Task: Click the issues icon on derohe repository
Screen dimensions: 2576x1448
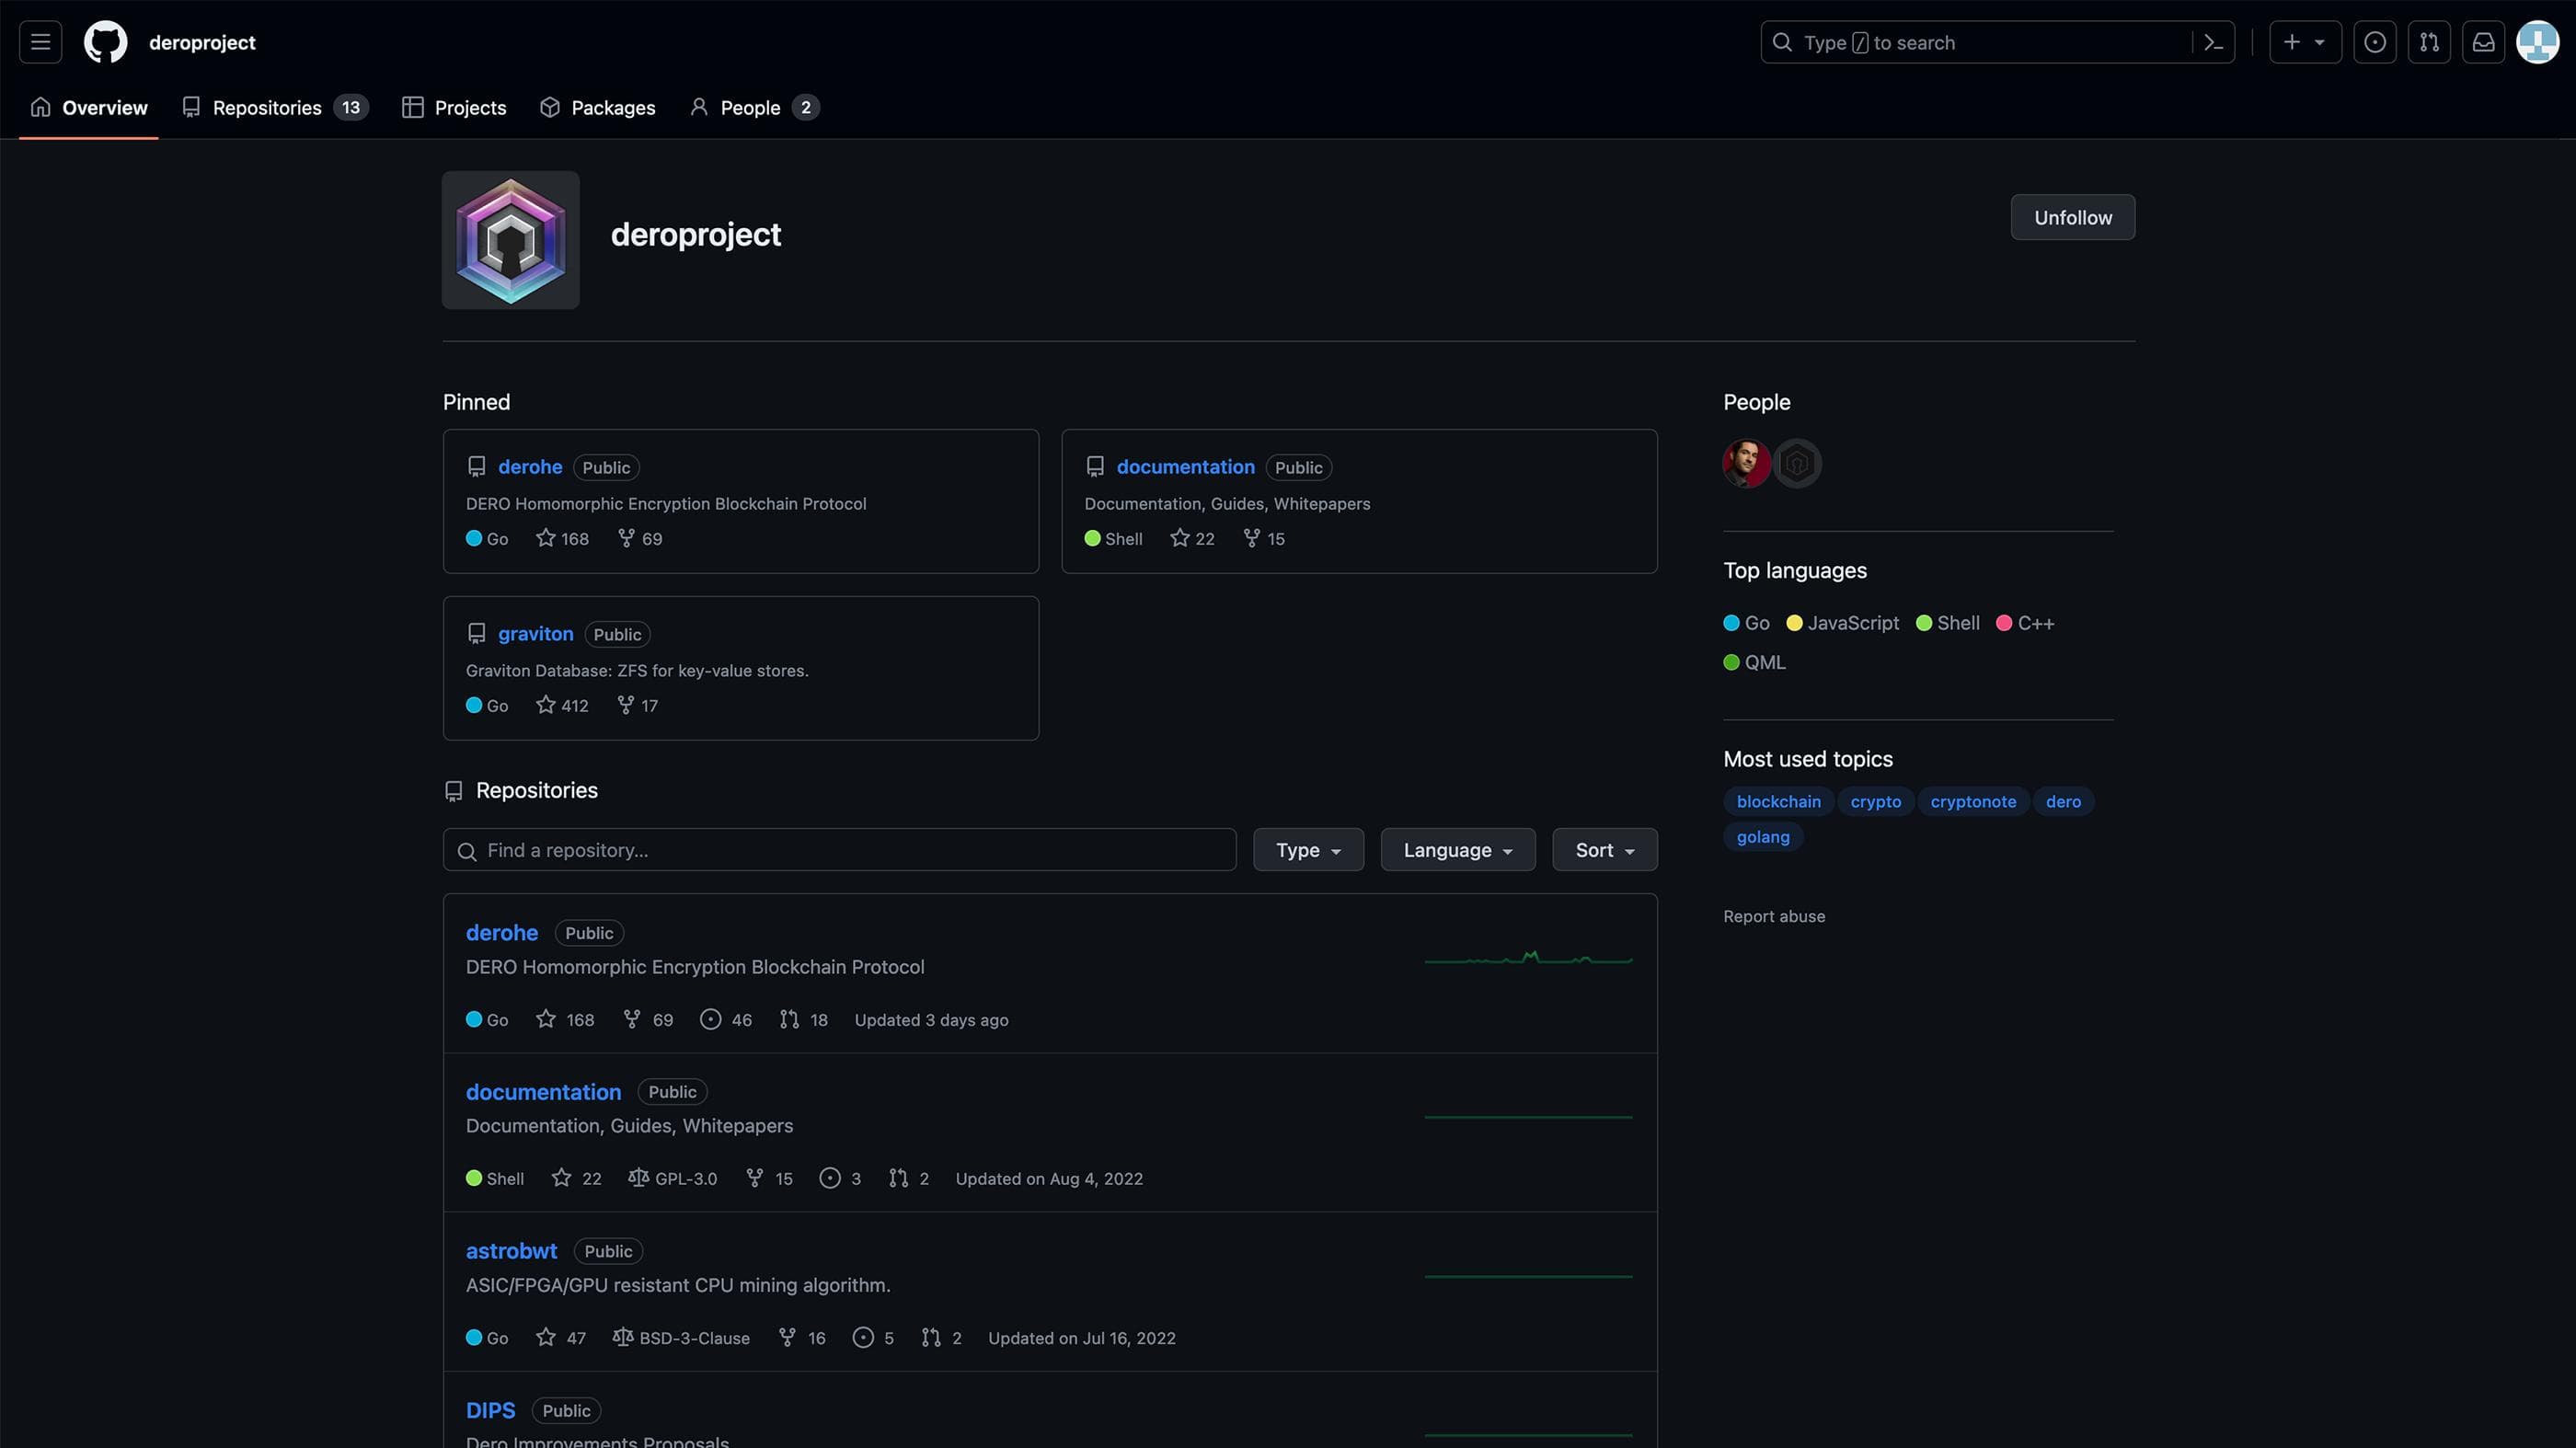Action: point(707,1017)
